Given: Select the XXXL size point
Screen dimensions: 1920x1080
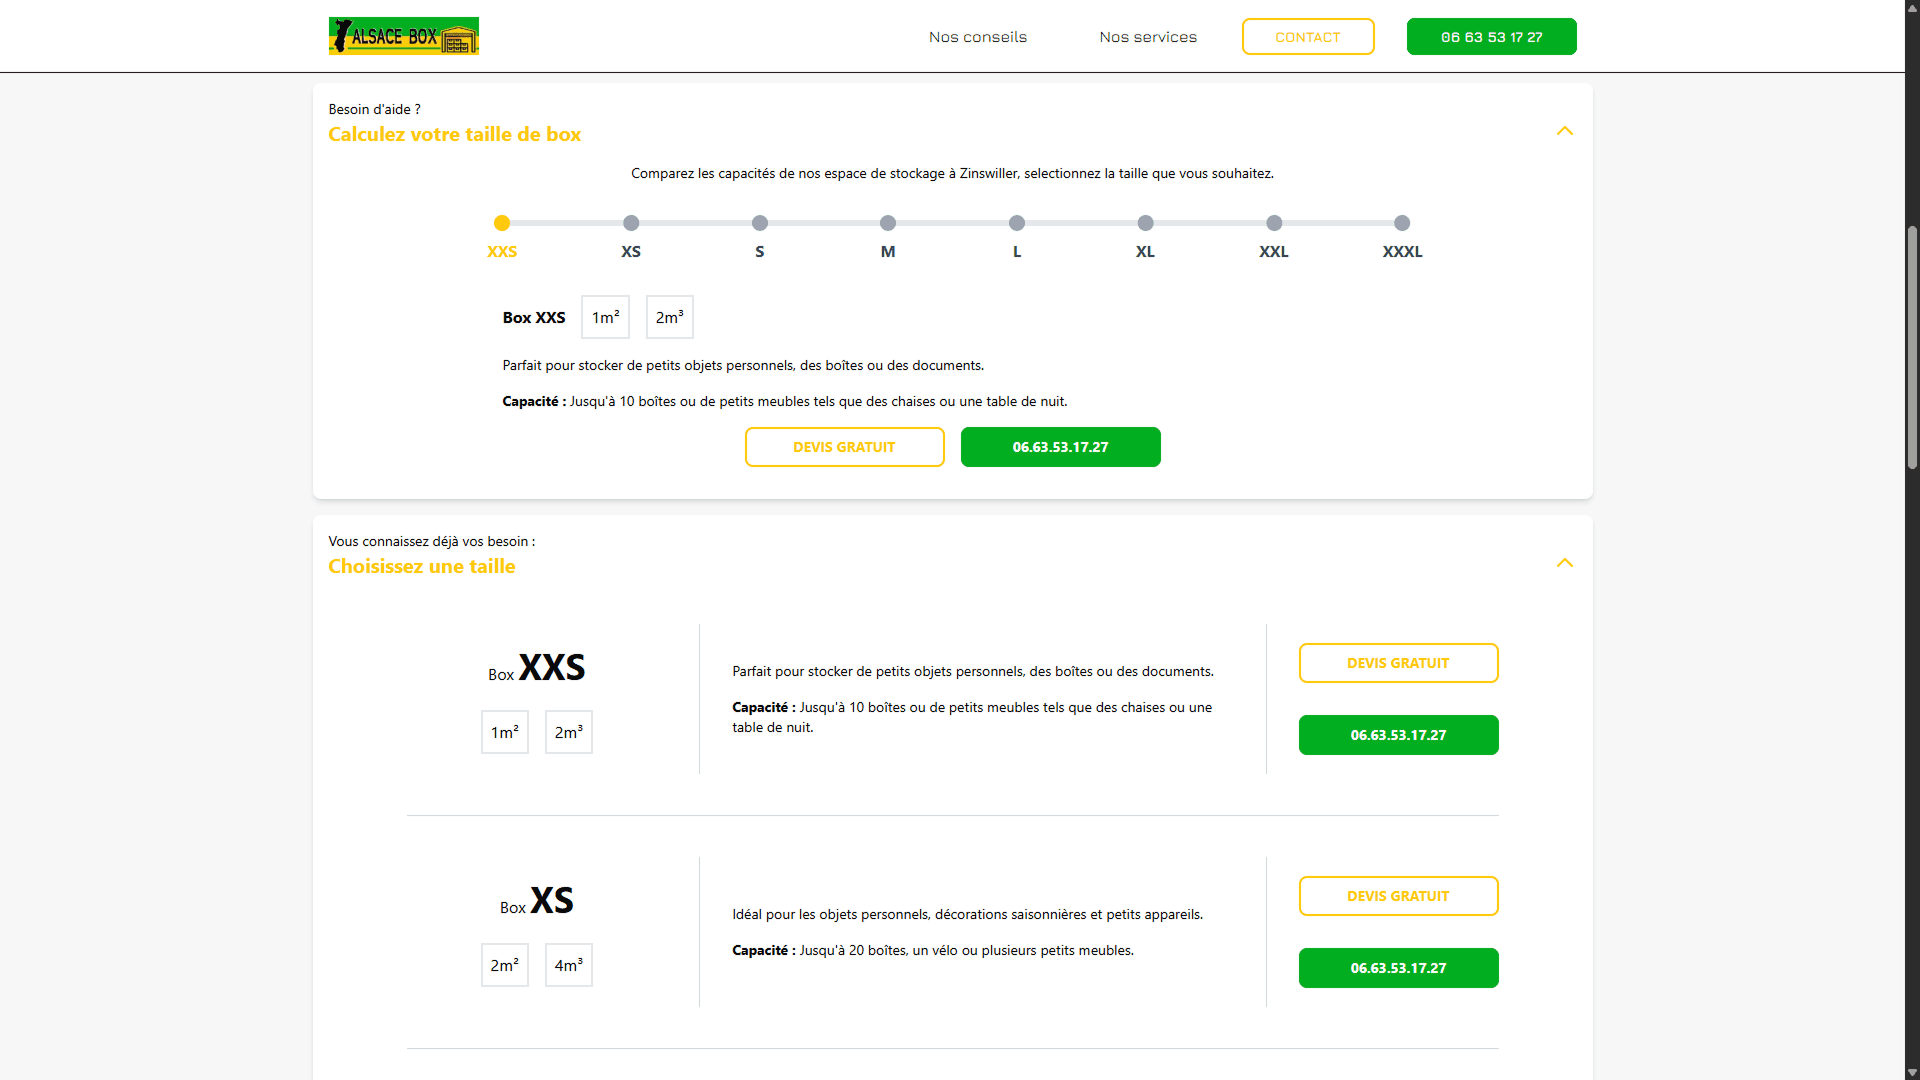Looking at the screenshot, I should [1402, 223].
